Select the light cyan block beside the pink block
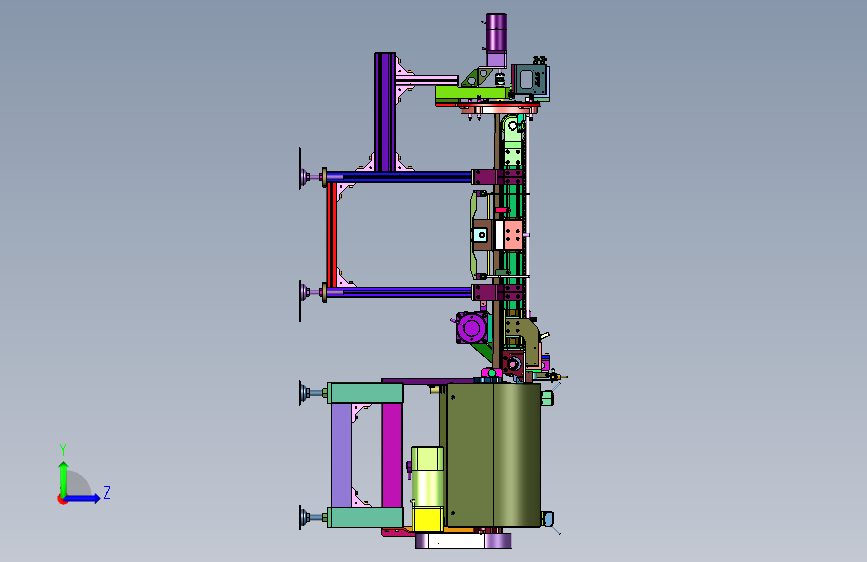The width and height of the screenshot is (867, 562). [x=480, y=235]
